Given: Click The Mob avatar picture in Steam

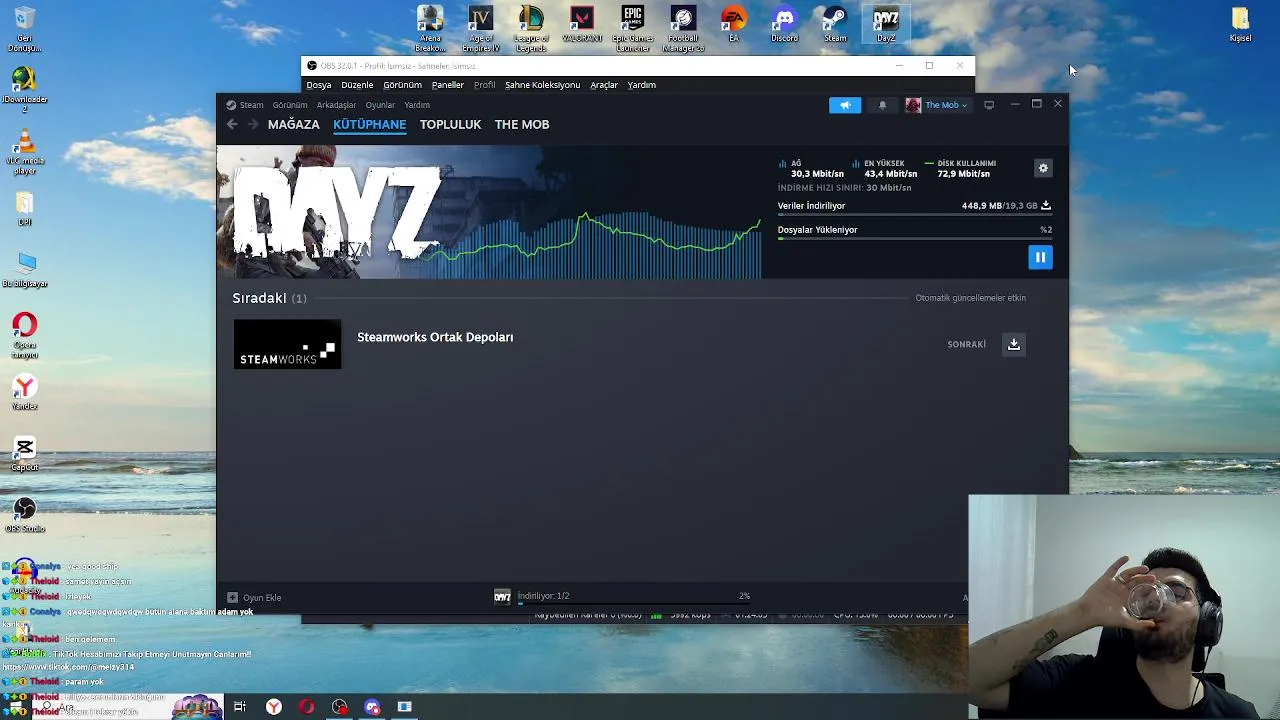Looking at the screenshot, I should 913,105.
